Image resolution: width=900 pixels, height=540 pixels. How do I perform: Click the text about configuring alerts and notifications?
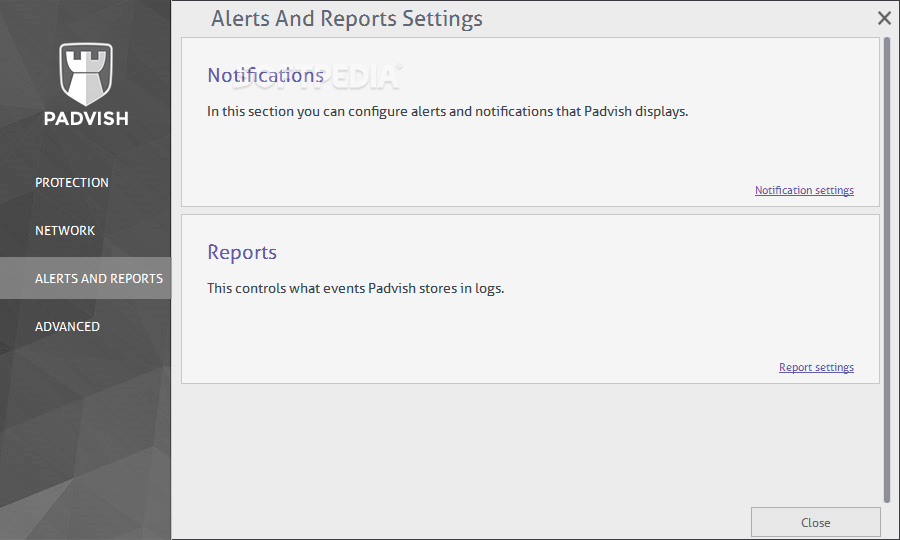coord(448,111)
